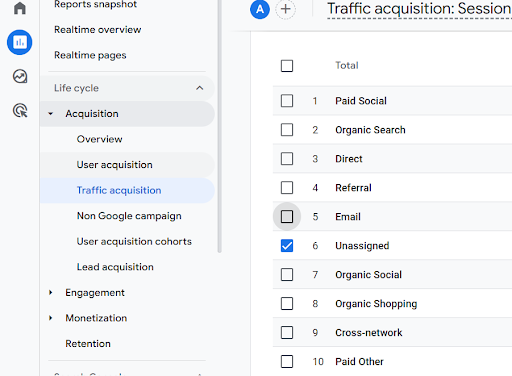512x376 pixels.
Task: Open Realtime overview
Action: point(98,30)
